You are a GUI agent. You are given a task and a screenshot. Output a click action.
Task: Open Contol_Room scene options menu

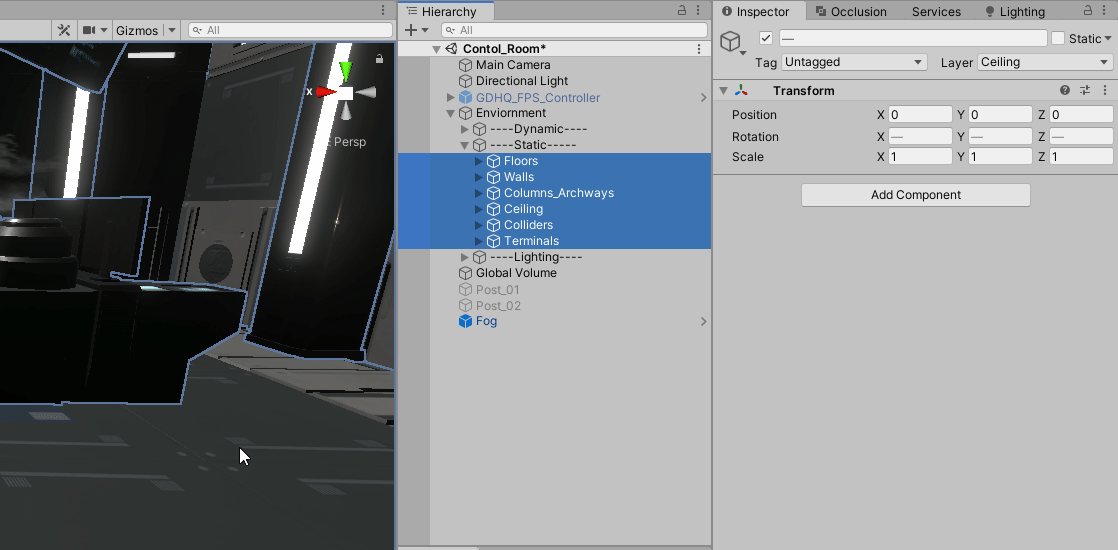699,49
